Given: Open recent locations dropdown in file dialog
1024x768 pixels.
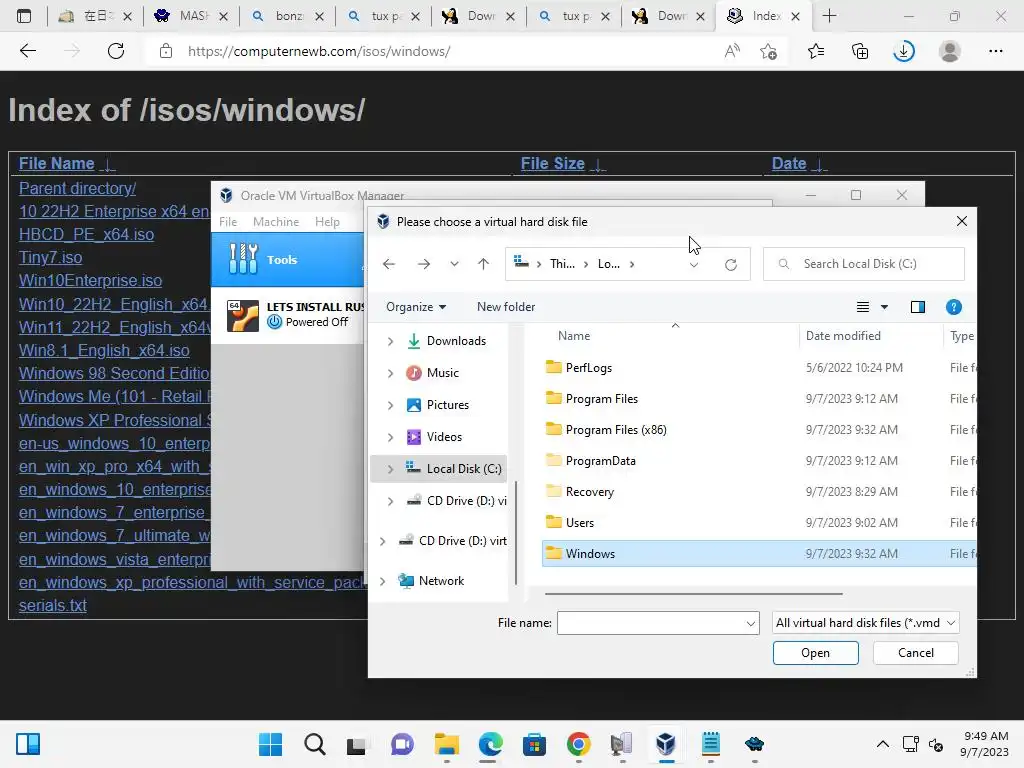Looking at the screenshot, I should pos(454,264).
